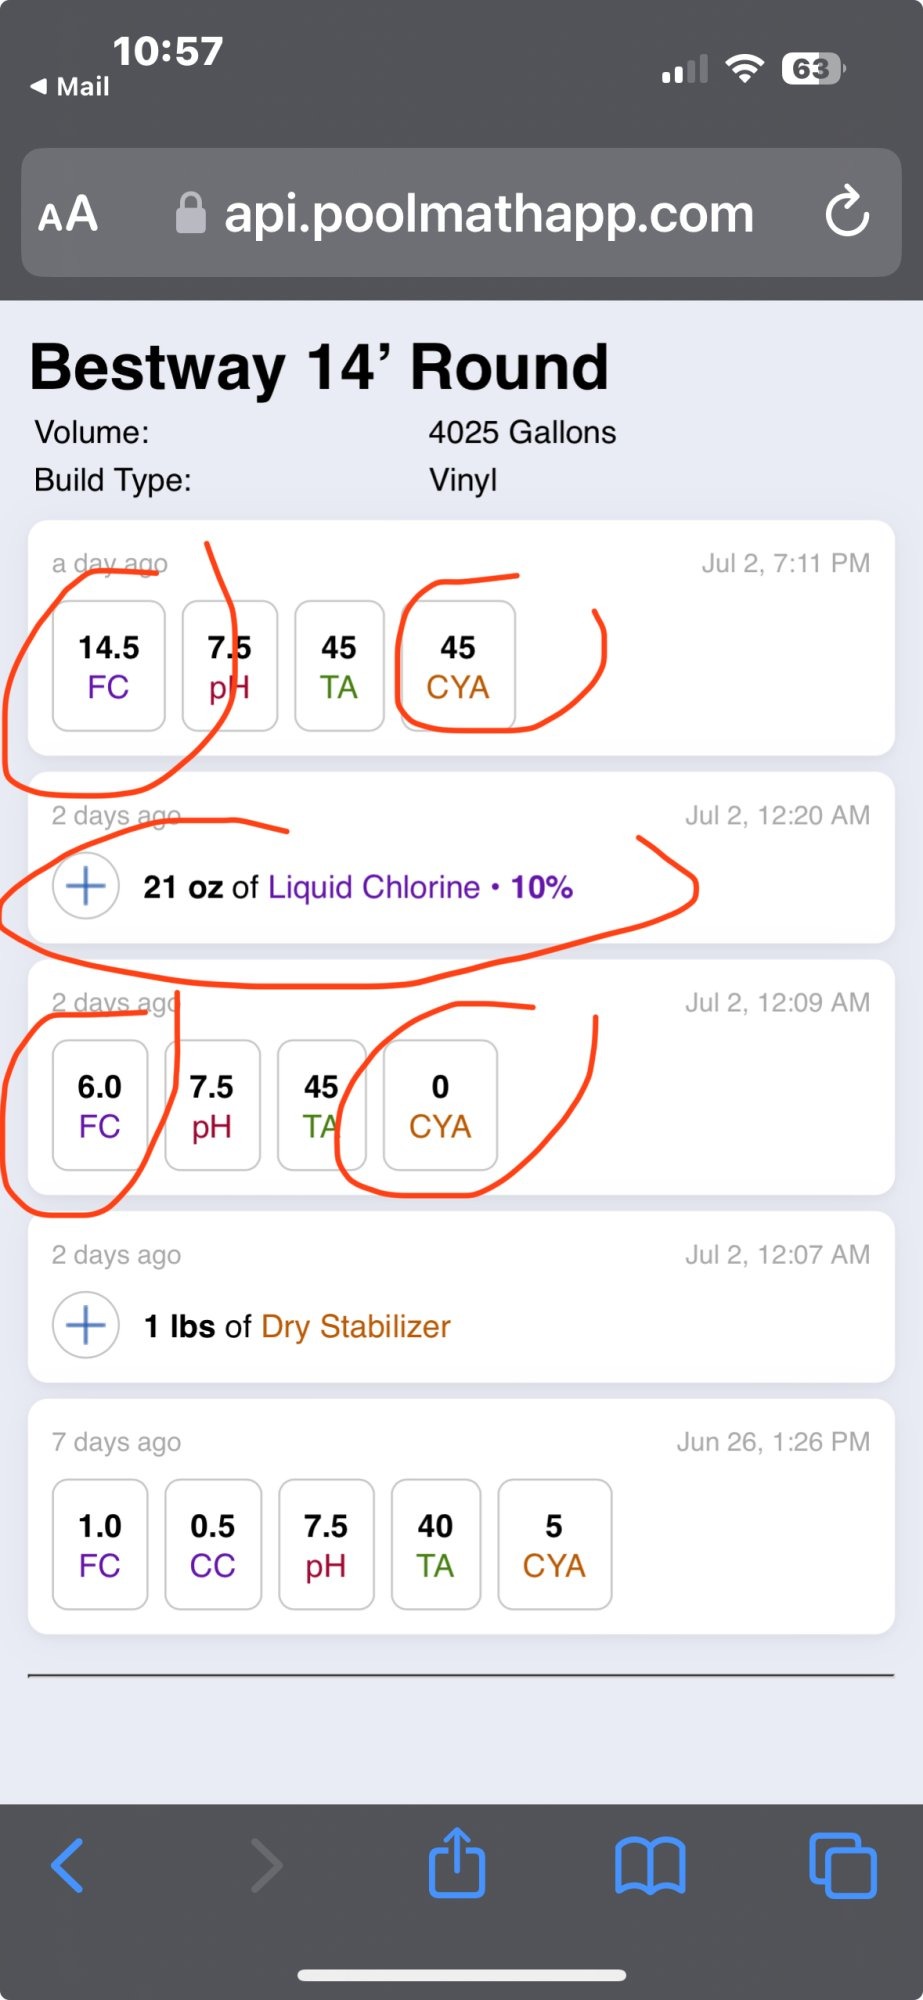Tap the Safari reload page icon

pos(847,211)
